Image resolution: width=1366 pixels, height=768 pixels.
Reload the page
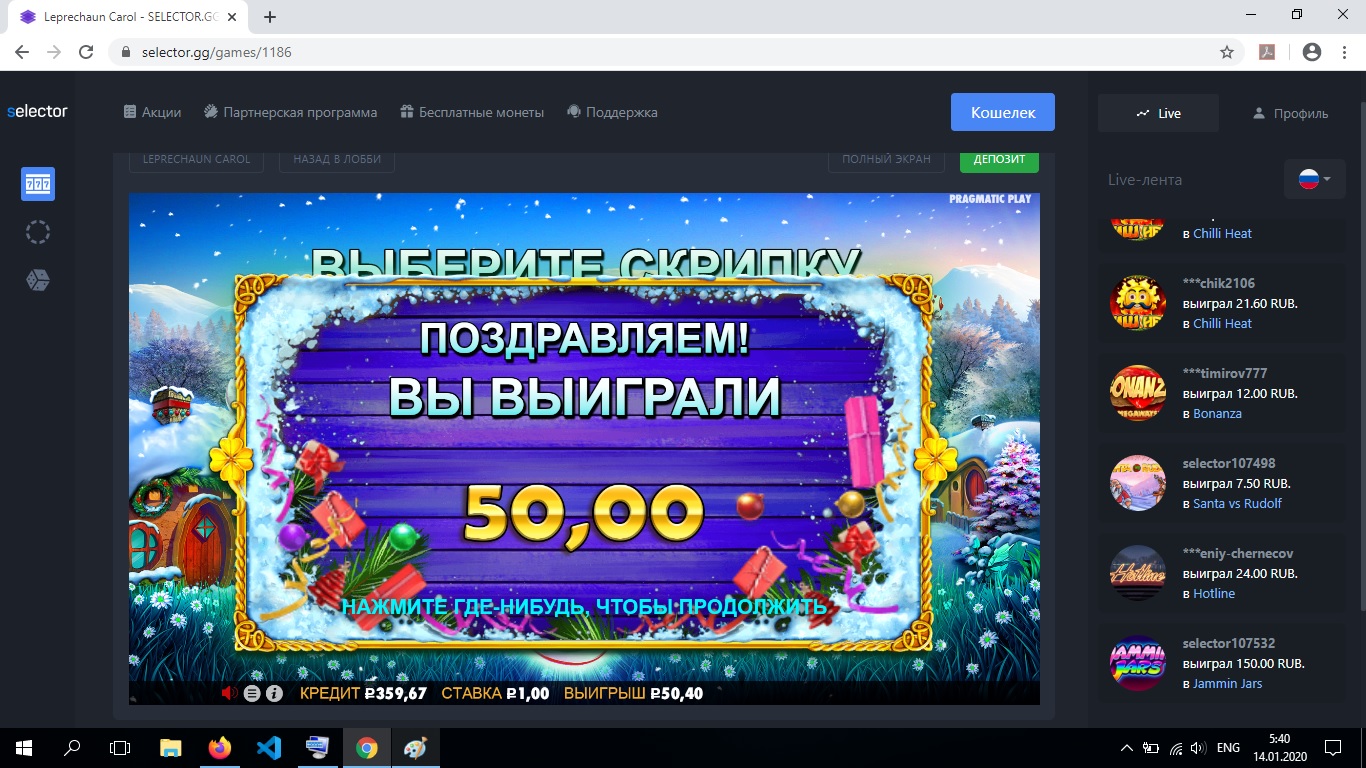pos(86,52)
